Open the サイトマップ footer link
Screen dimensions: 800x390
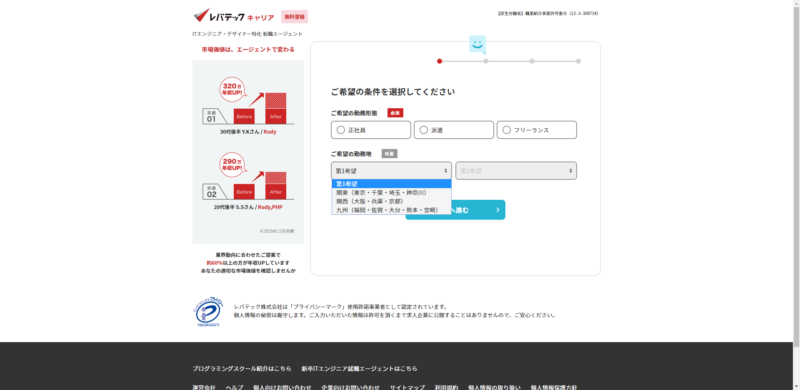[x=407, y=387]
